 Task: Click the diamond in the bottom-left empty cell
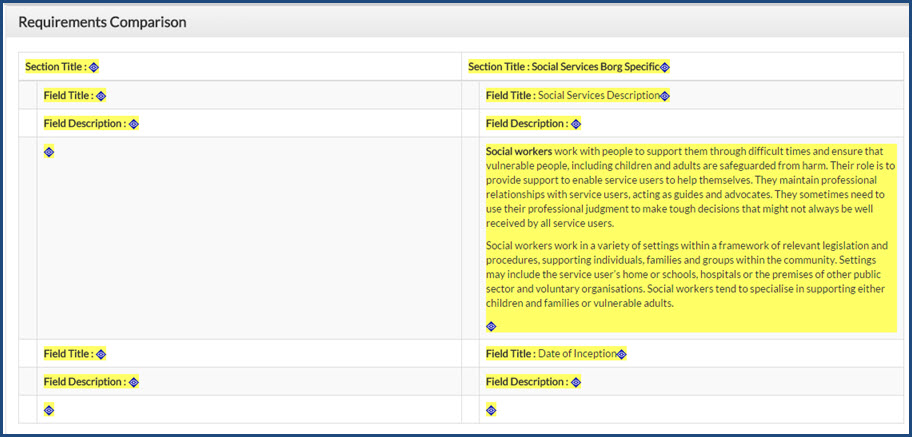[49, 410]
